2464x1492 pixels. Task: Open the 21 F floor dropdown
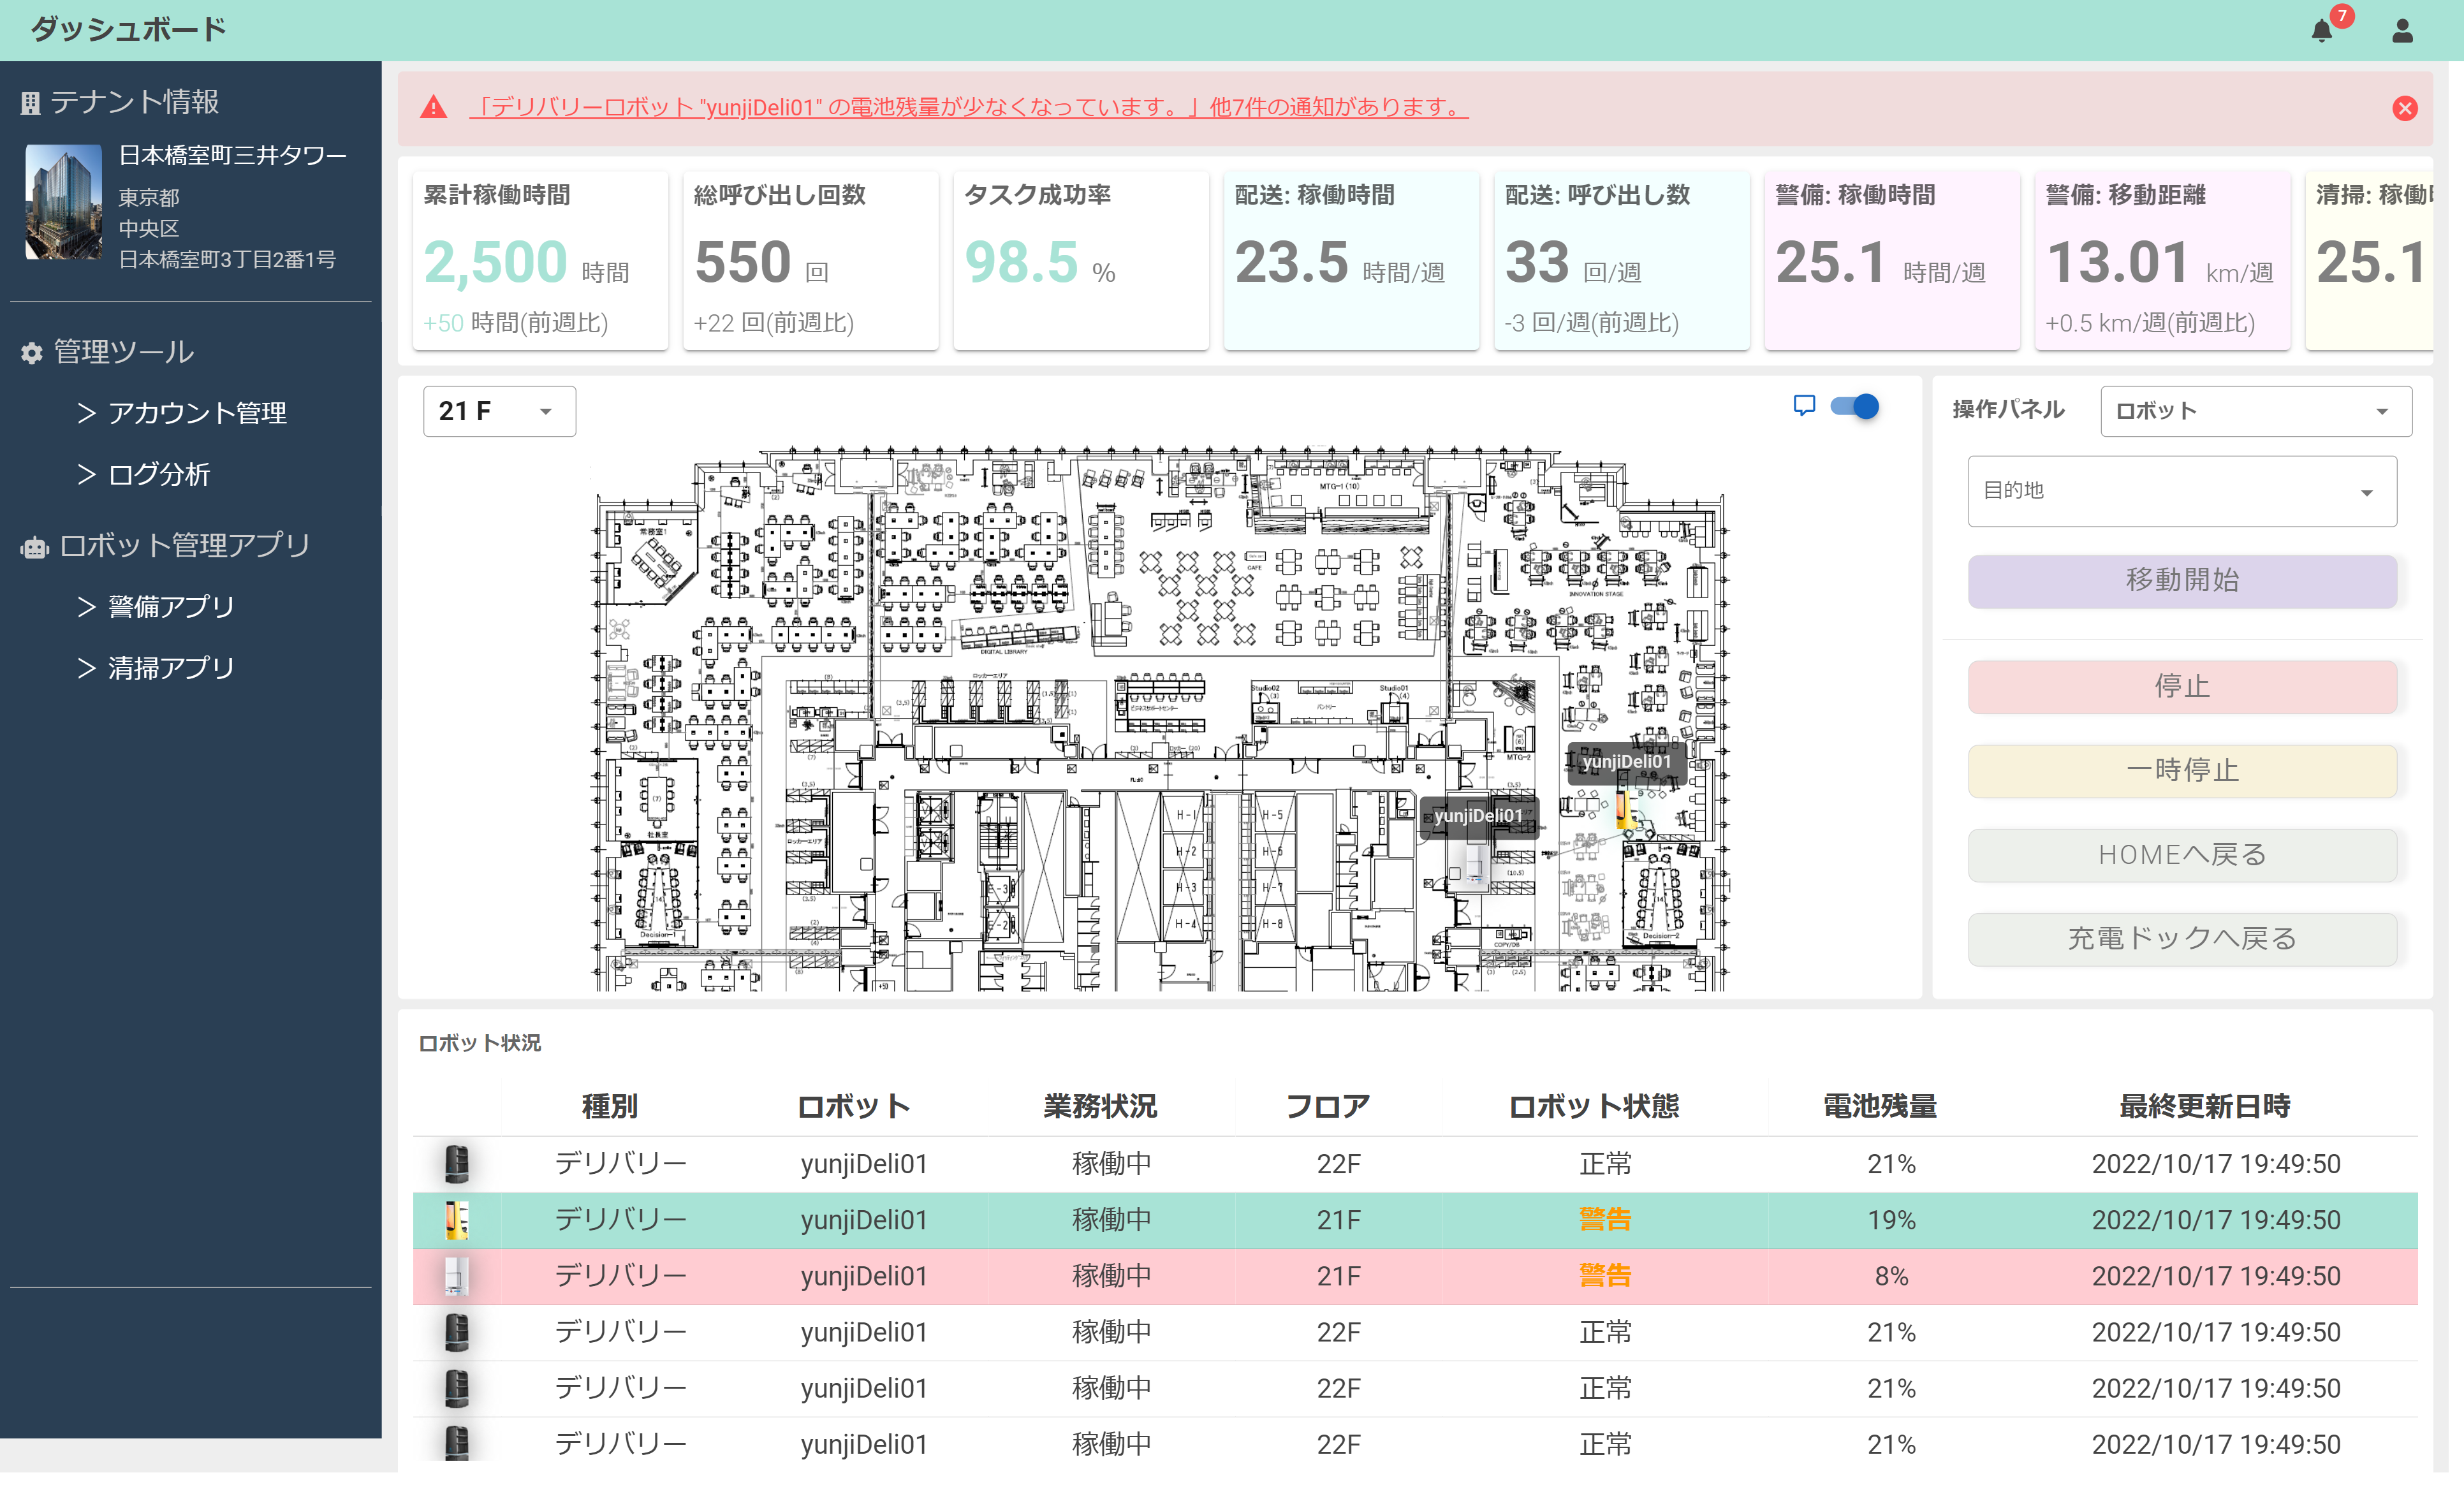[x=499, y=411]
